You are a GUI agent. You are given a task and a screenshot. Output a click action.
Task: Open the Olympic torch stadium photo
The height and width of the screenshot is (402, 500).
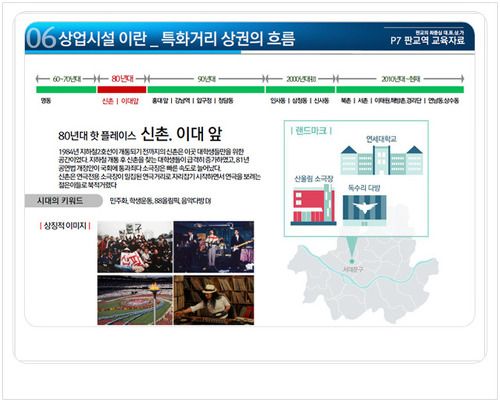click(135, 300)
